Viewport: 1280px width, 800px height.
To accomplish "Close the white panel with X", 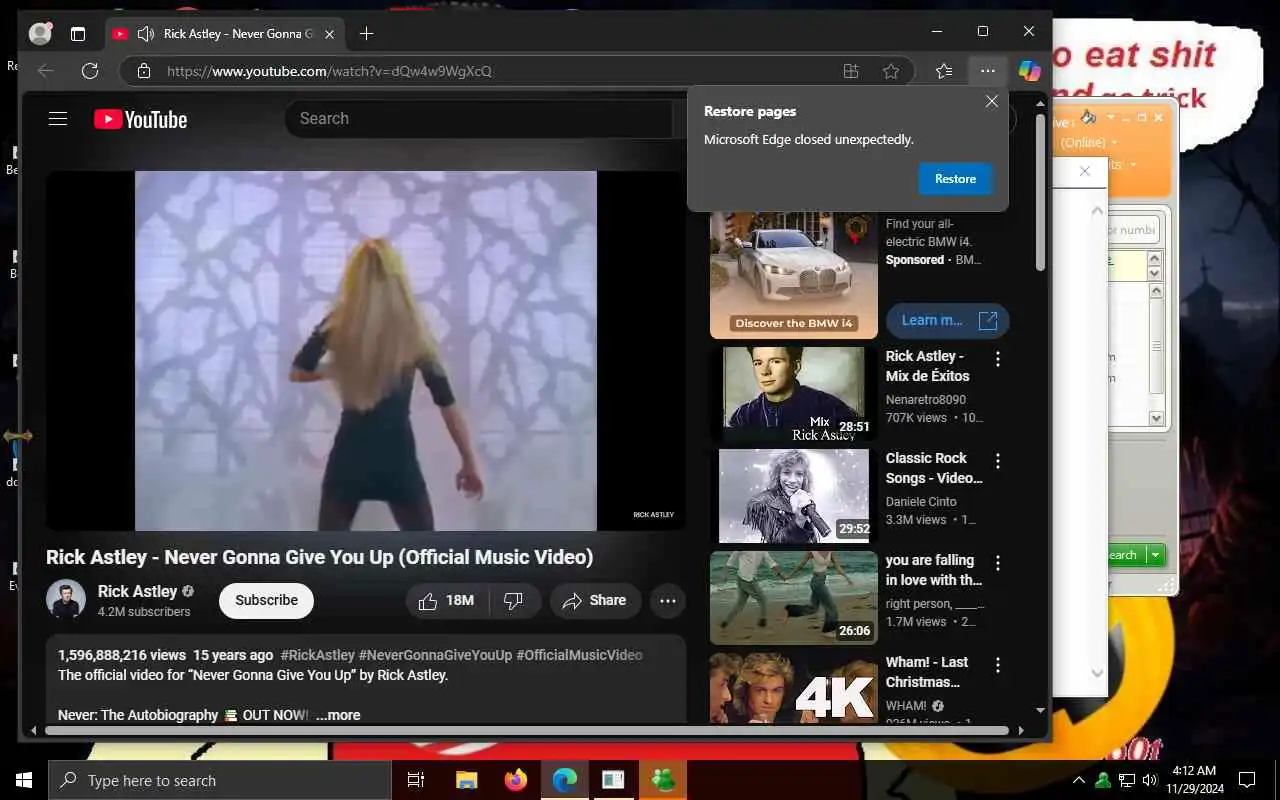I will point(1084,171).
